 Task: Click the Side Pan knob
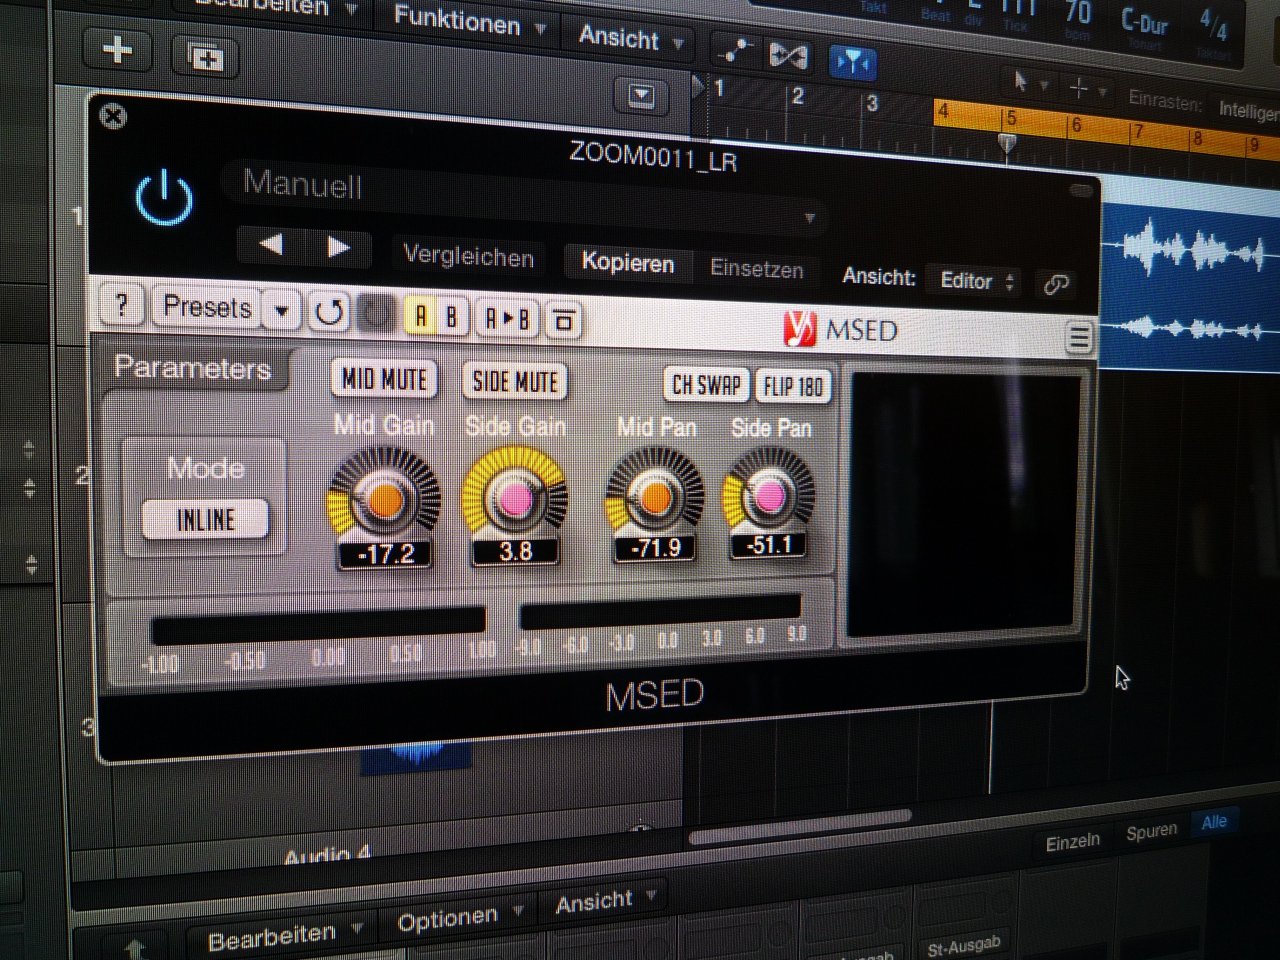point(769,494)
